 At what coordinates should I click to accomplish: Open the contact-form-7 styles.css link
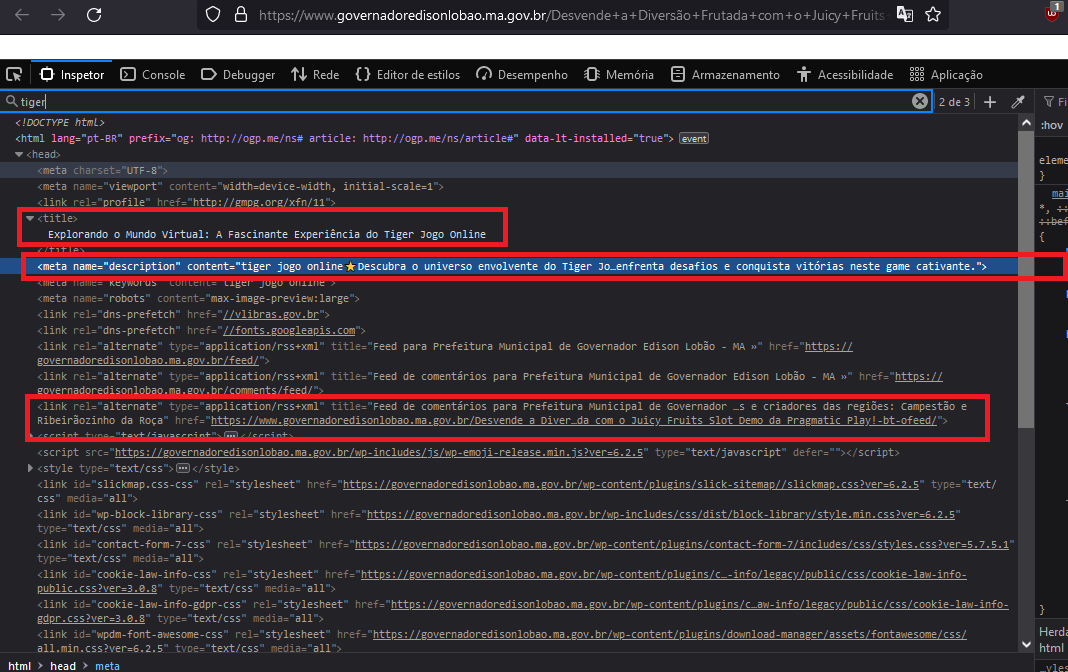(682, 545)
